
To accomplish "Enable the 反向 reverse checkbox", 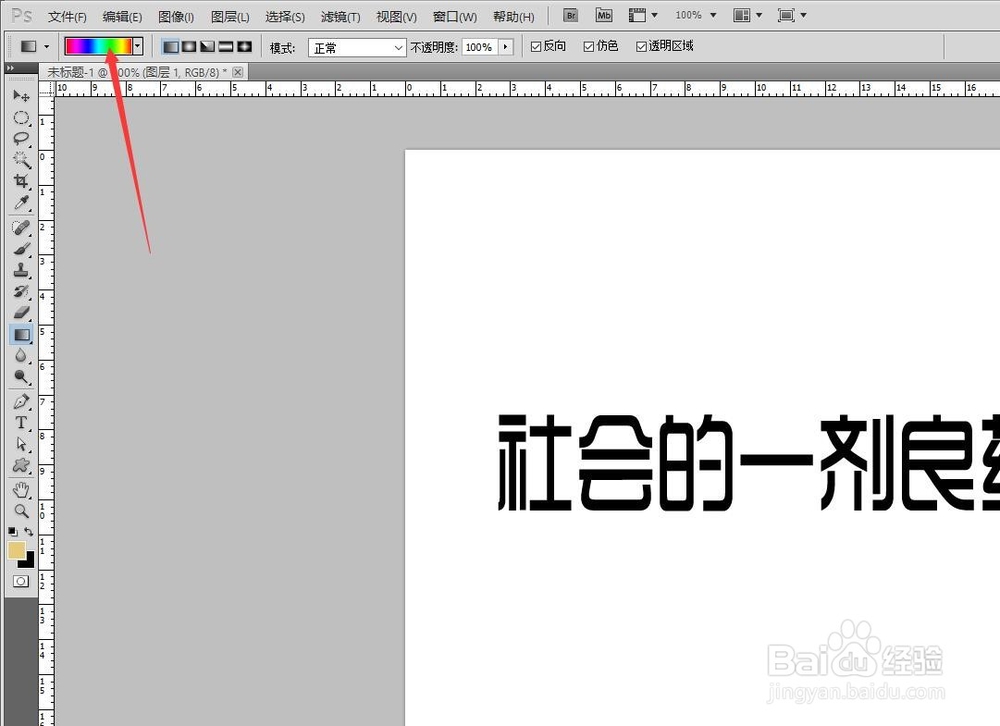I will click(x=536, y=46).
